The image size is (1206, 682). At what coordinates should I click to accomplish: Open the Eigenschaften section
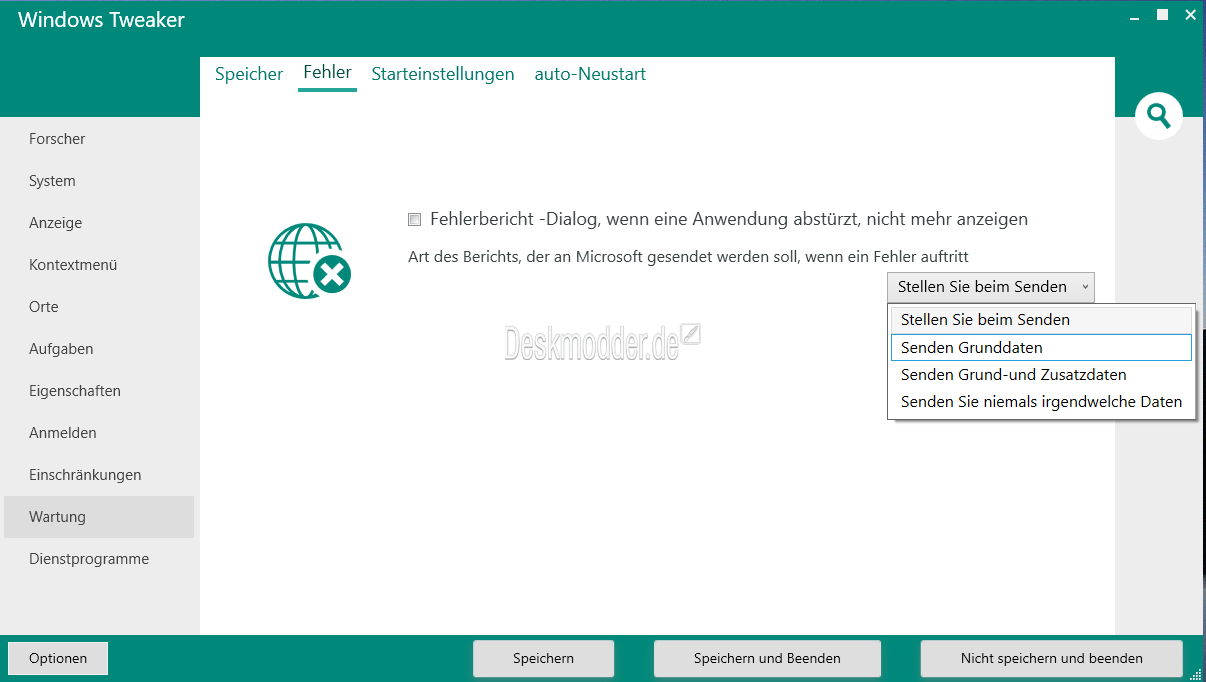pyautogui.click(x=99, y=391)
